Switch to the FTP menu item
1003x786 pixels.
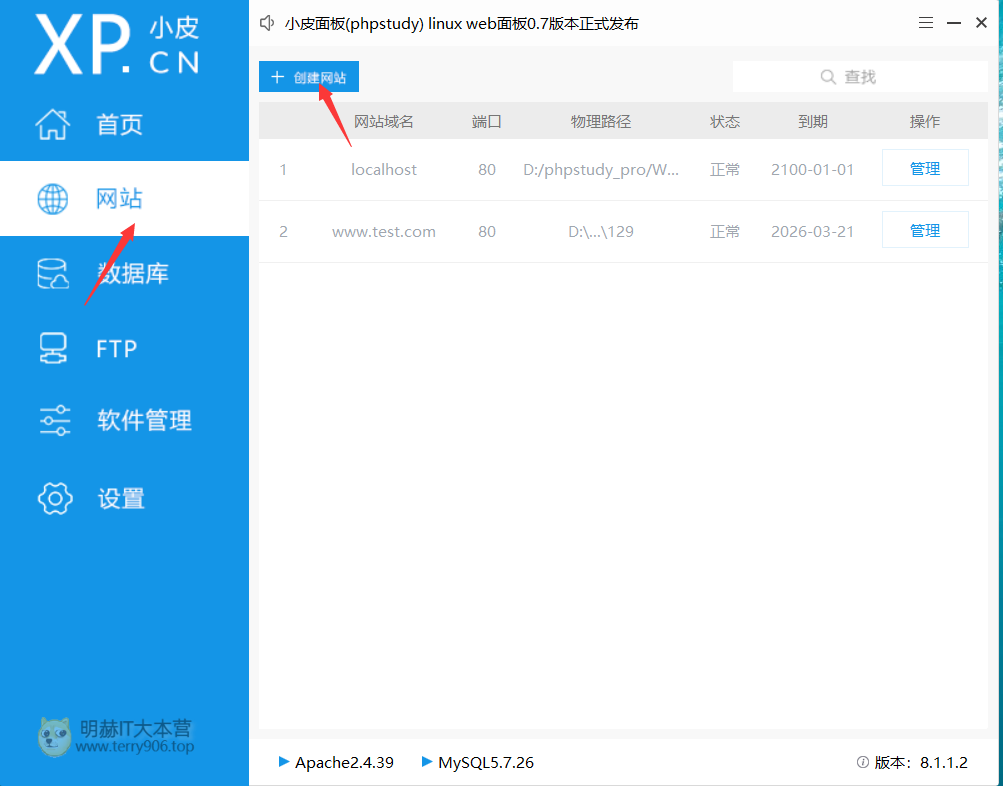tap(124, 349)
